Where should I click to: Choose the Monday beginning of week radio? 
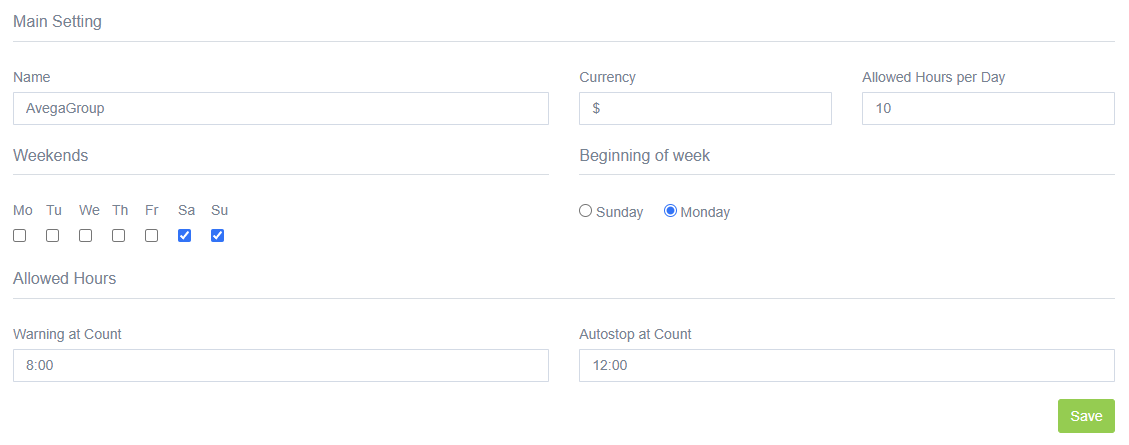[671, 211]
